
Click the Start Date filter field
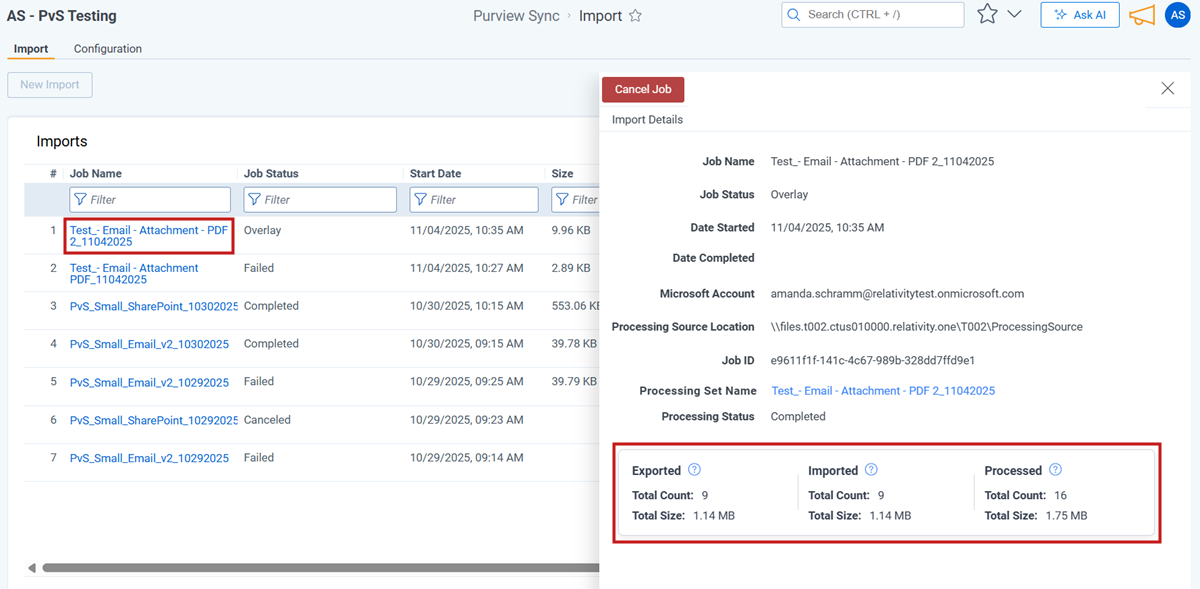[x=474, y=200]
